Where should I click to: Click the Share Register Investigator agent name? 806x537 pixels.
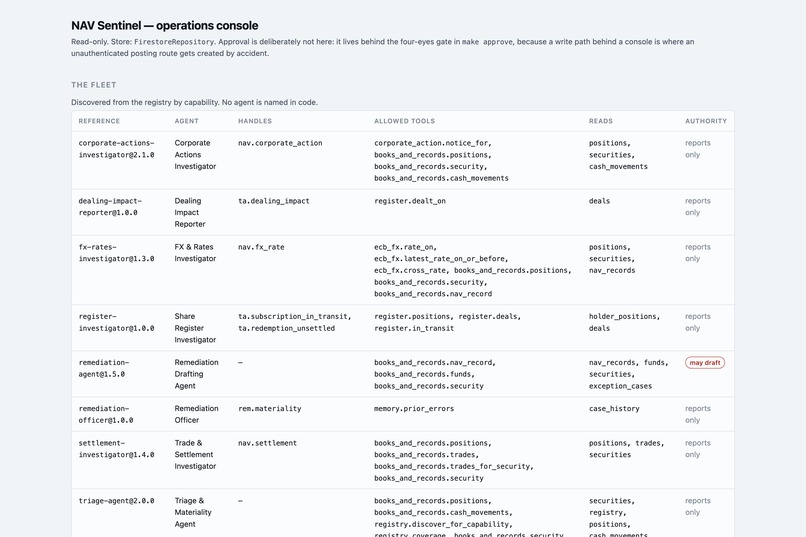point(195,328)
